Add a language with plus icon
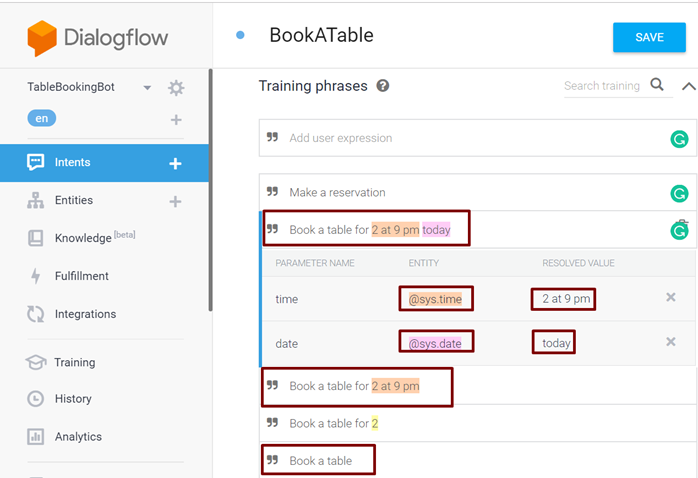Screen dimensions: 698x478 click(176, 120)
